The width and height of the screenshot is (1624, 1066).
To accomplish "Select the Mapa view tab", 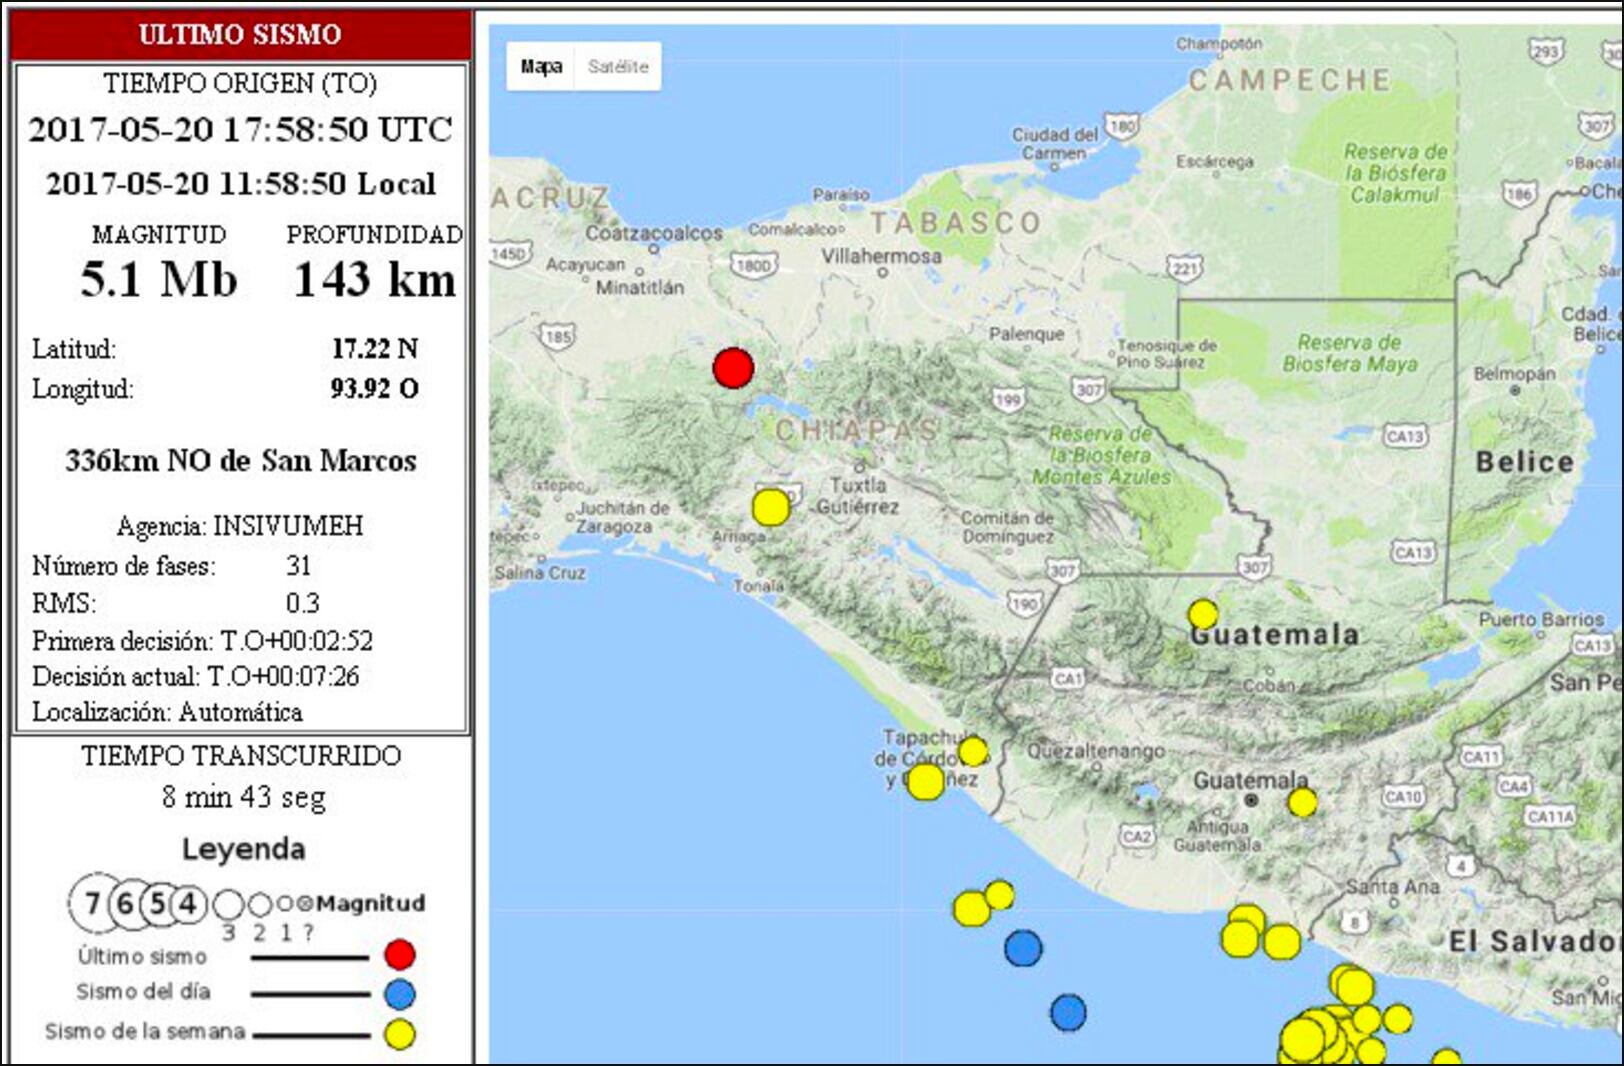I will [x=541, y=67].
